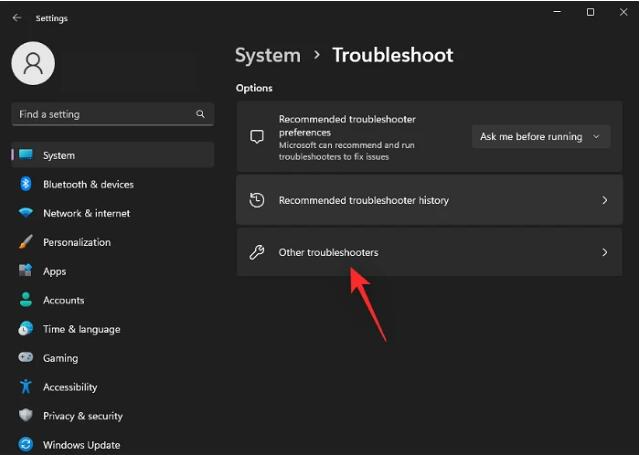Click the System monitor icon in sidebar
Image resolution: width=640 pixels, height=455 pixels.
click(26, 155)
